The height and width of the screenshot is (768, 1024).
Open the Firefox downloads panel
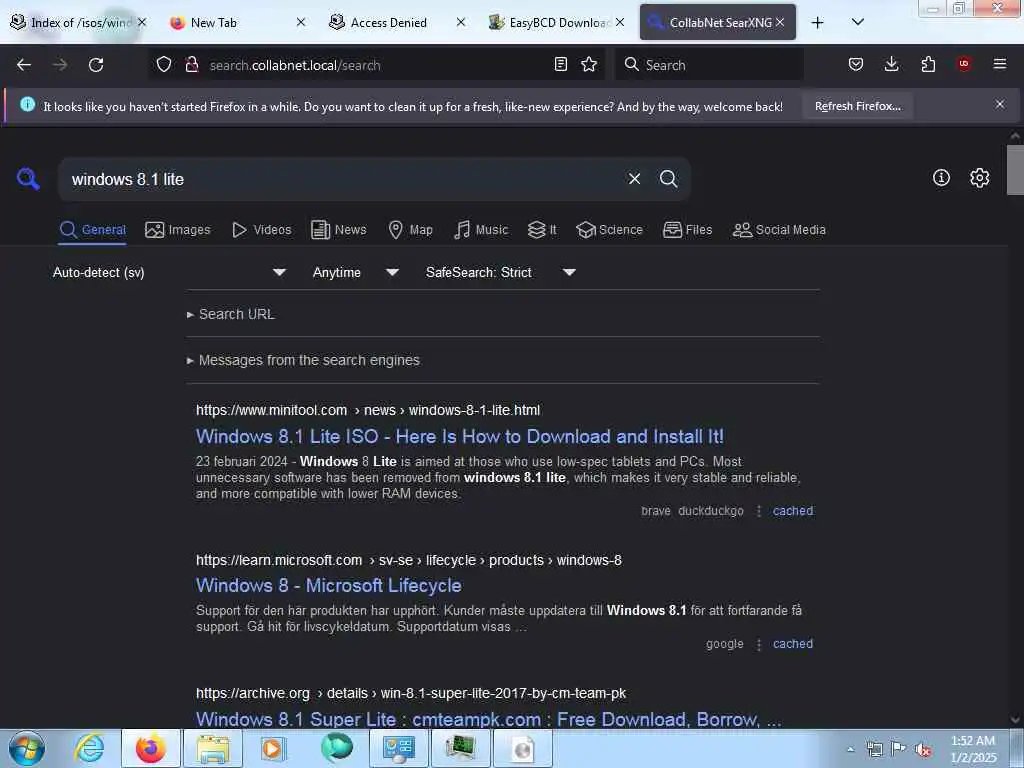(x=891, y=64)
